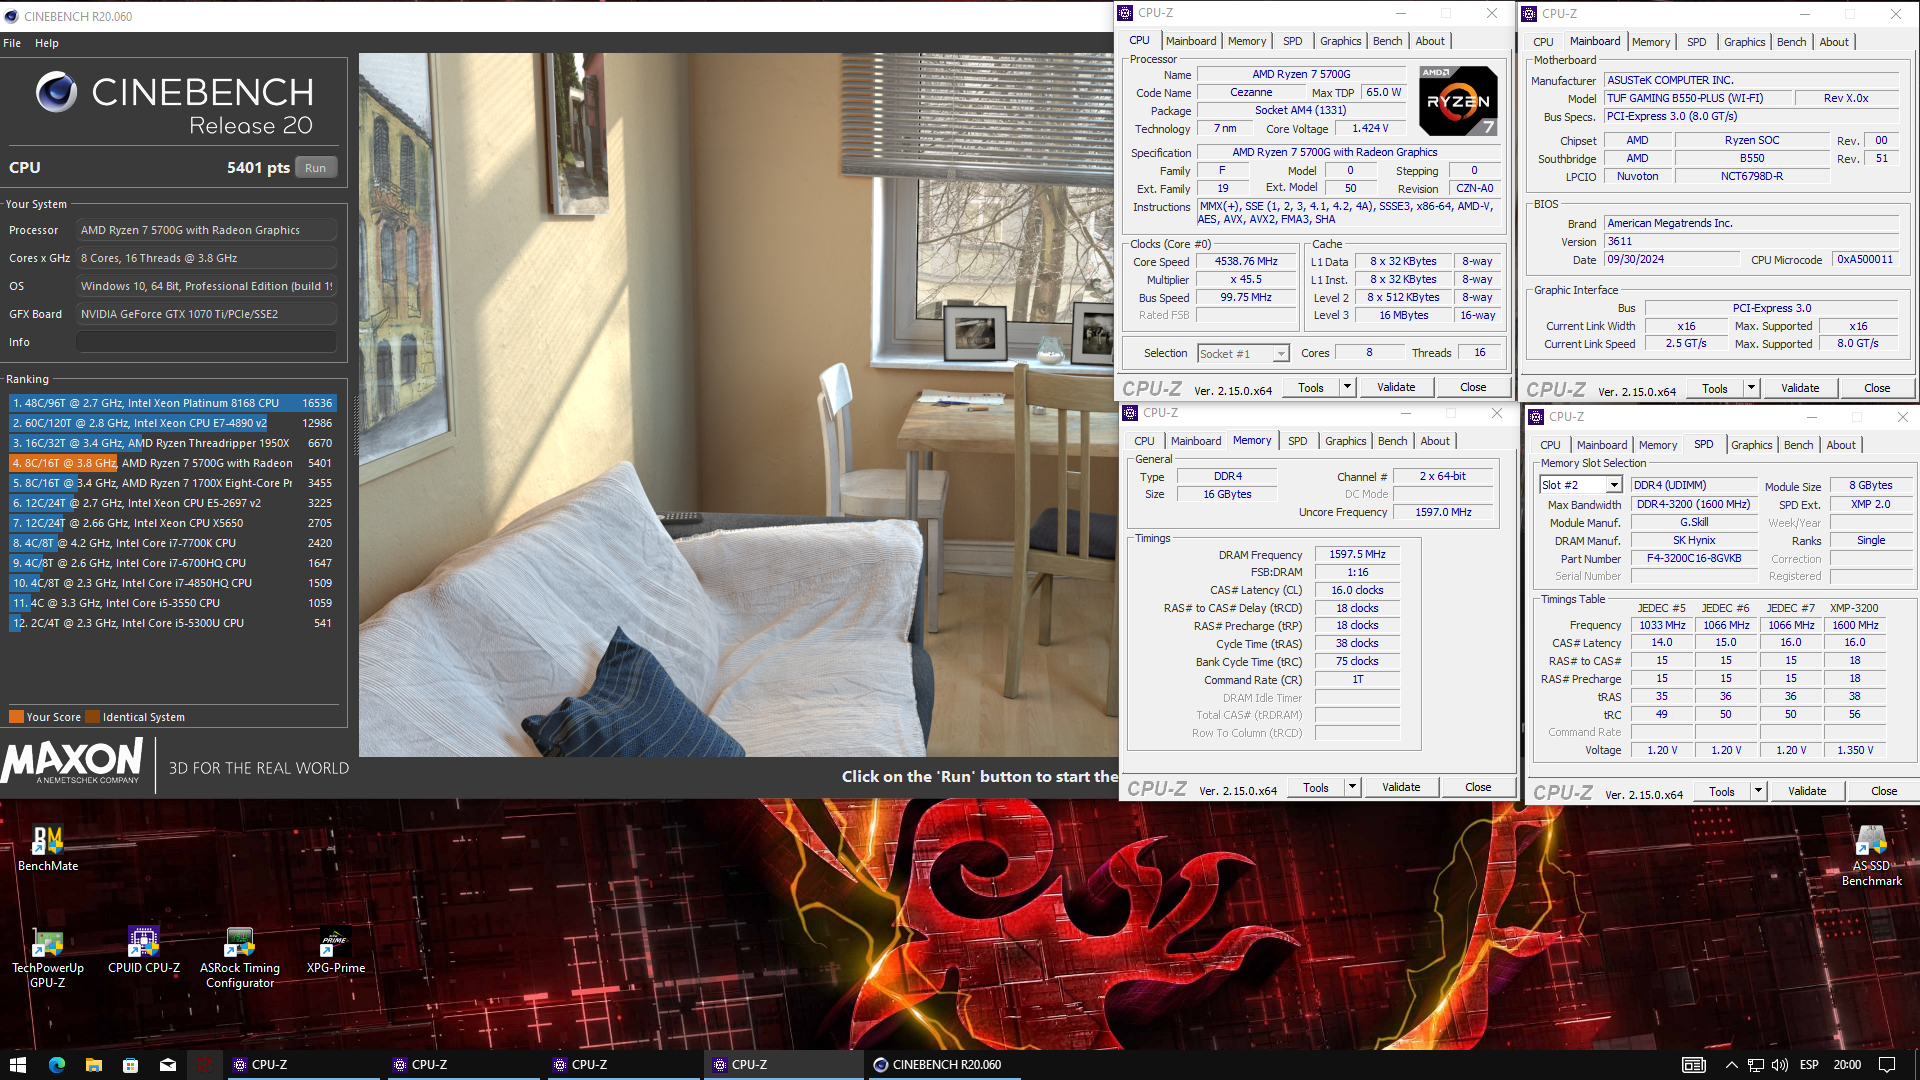Open the BenchMate desktop shortcut
This screenshot has width=1920, height=1080.
pyautogui.click(x=47, y=848)
